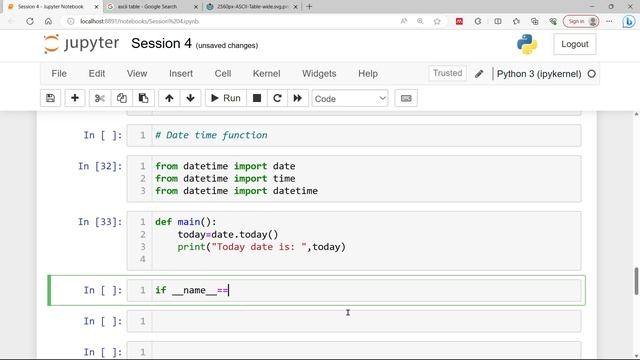Image resolution: width=640 pixels, height=360 pixels.
Task: Click in the 'if __name__==' code cell
Action: point(354,290)
